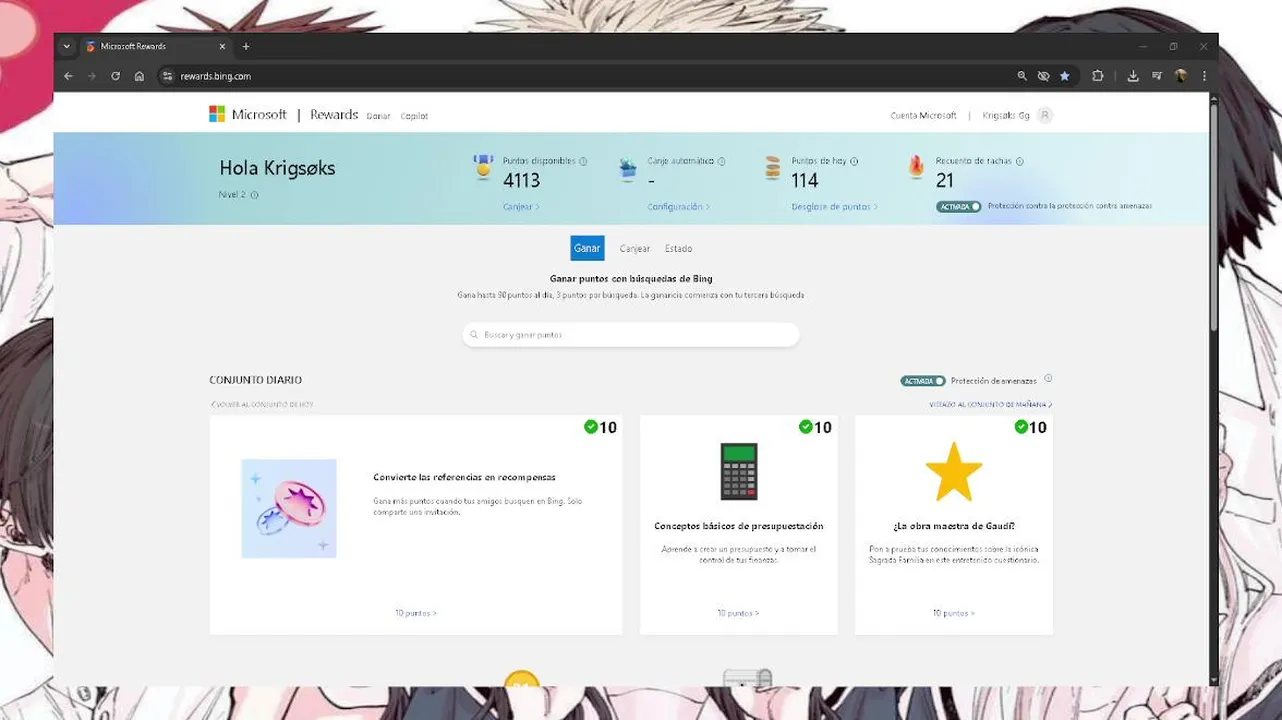Select the Microsoft Rewards browser tab
This screenshot has height=720, width=1282.
click(x=155, y=46)
